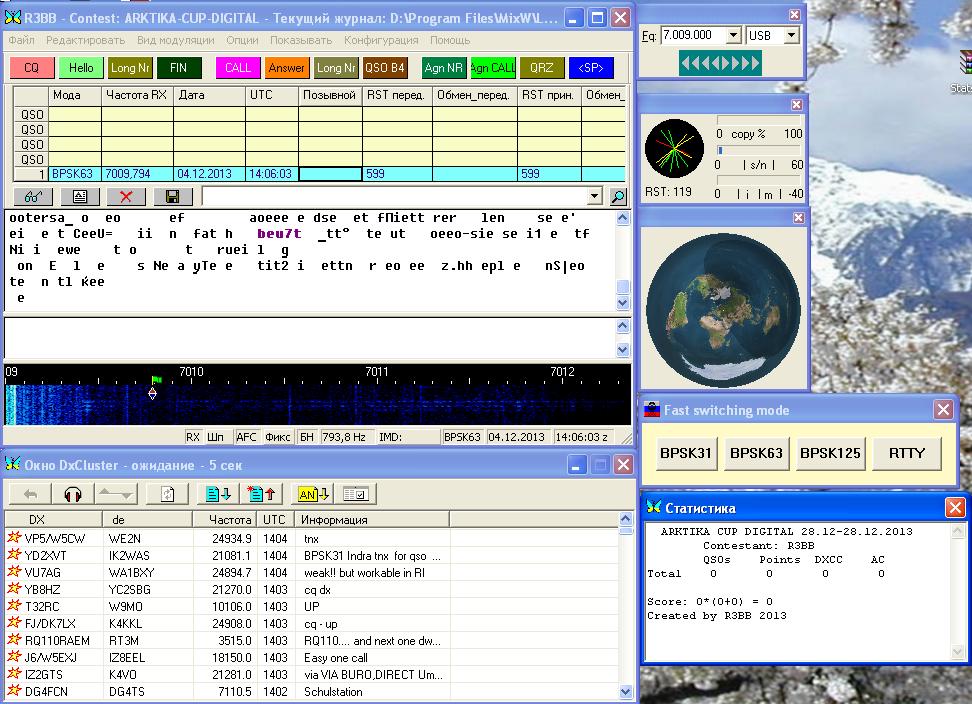Click the floppy disk save QSO icon
This screenshot has height=704, width=972.
[172, 197]
